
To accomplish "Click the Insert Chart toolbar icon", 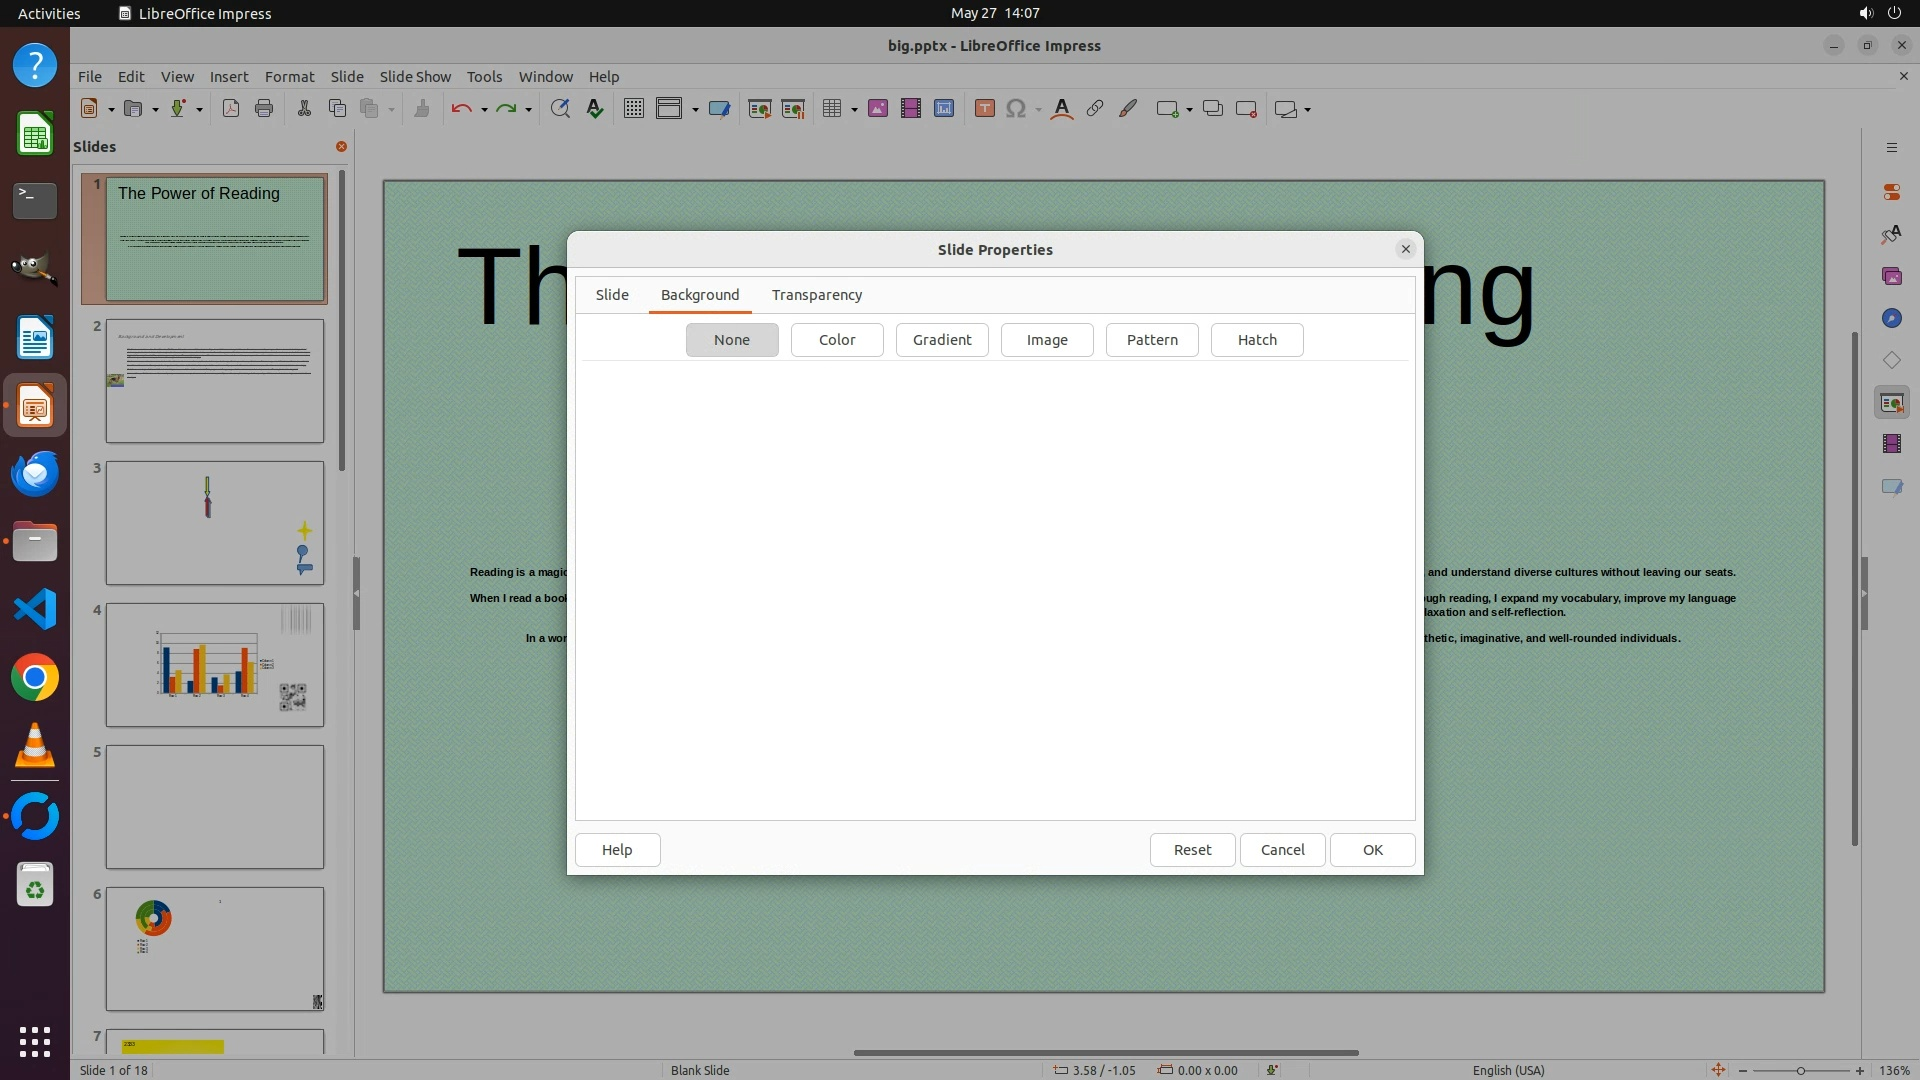I will [x=944, y=109].
